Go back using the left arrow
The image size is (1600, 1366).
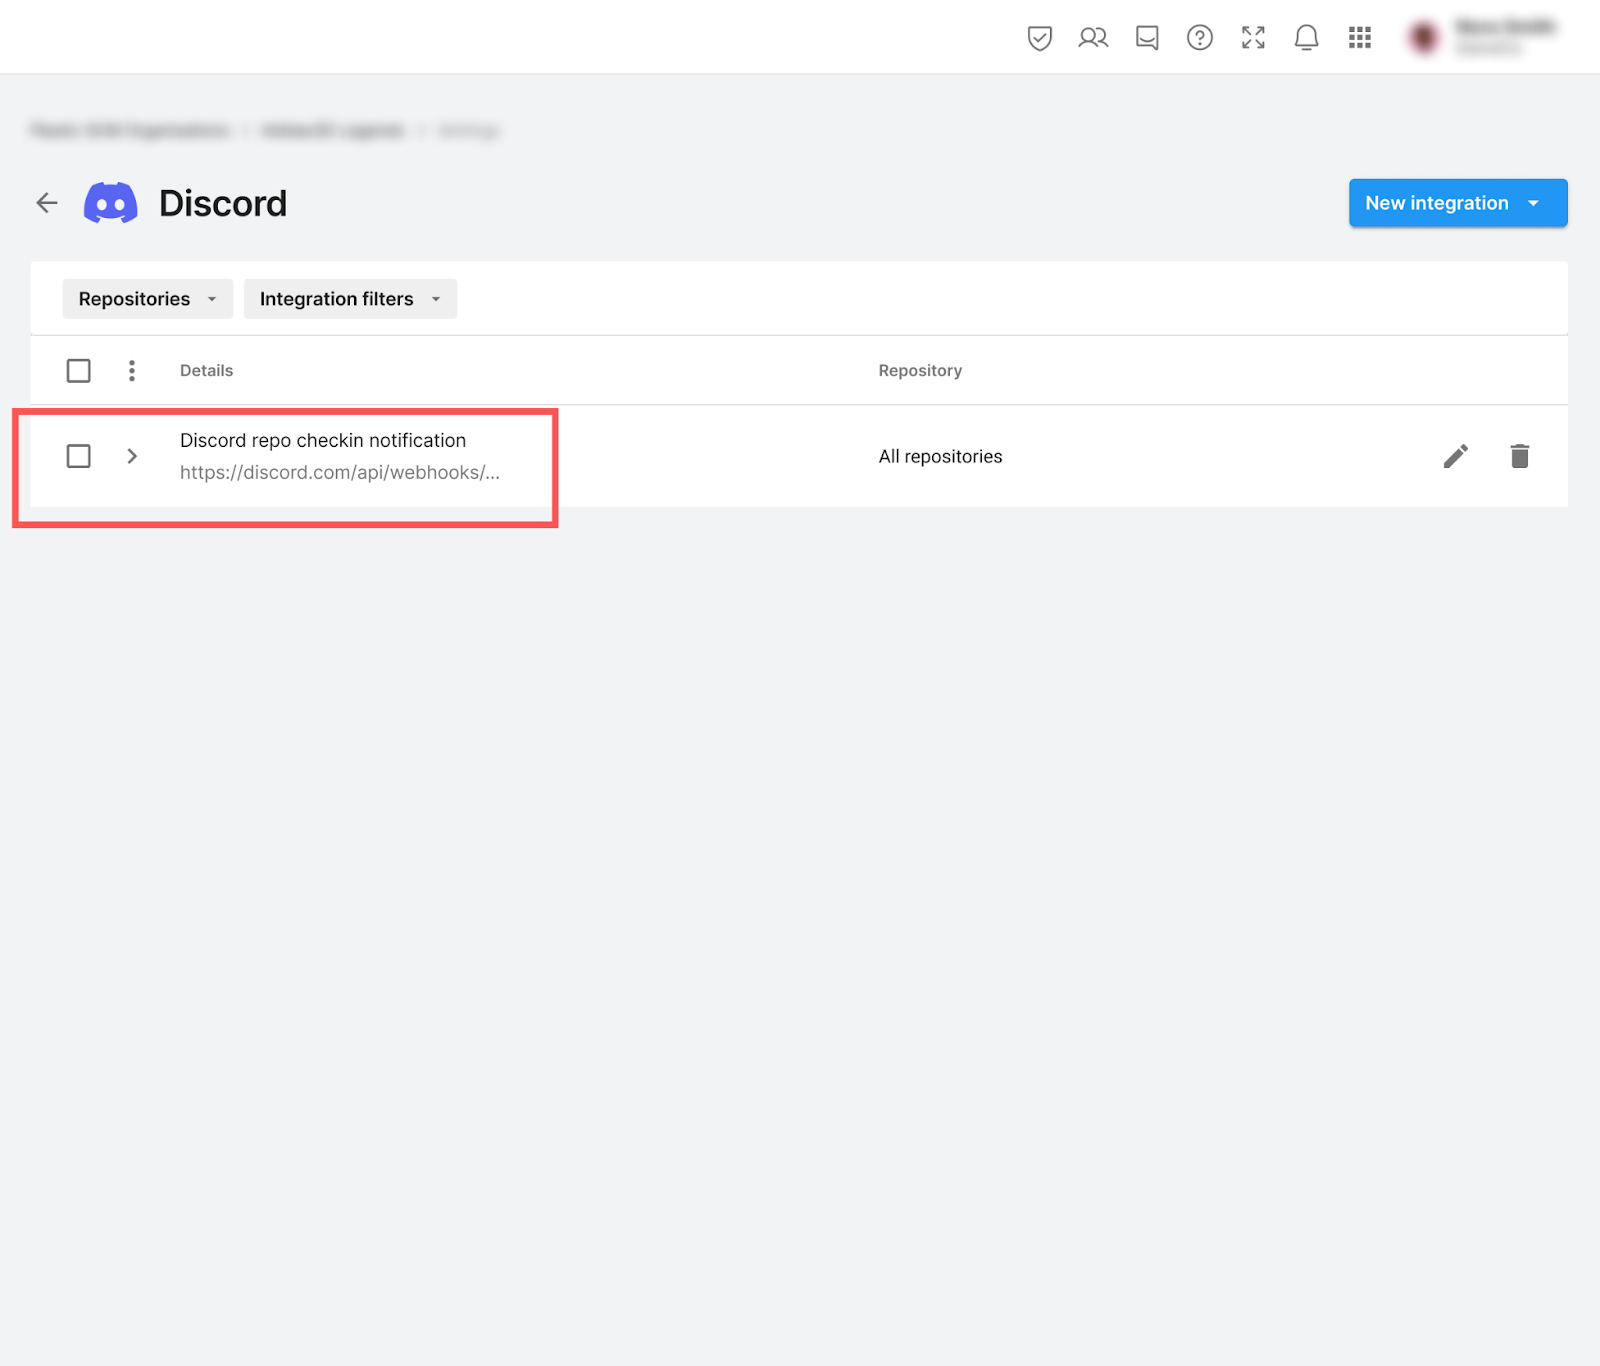click(x=47, y=203)
